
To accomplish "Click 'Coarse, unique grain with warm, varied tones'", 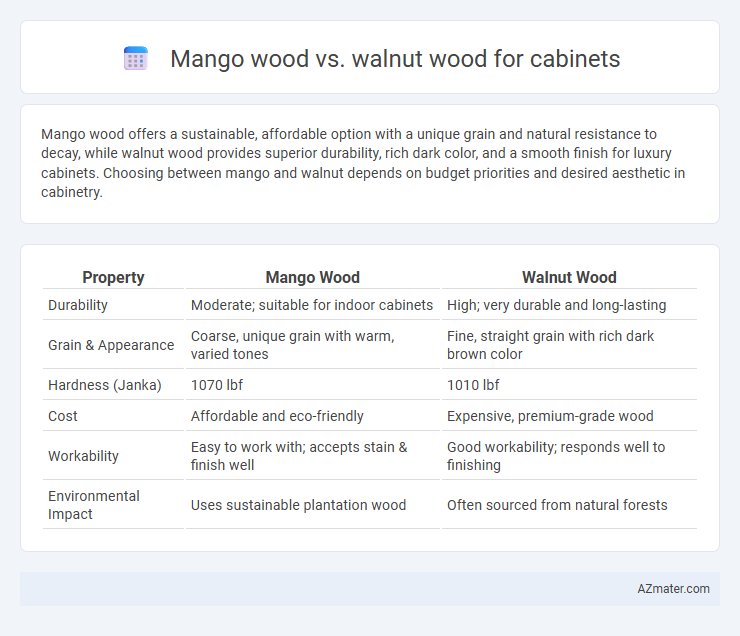I will (293, 345).
